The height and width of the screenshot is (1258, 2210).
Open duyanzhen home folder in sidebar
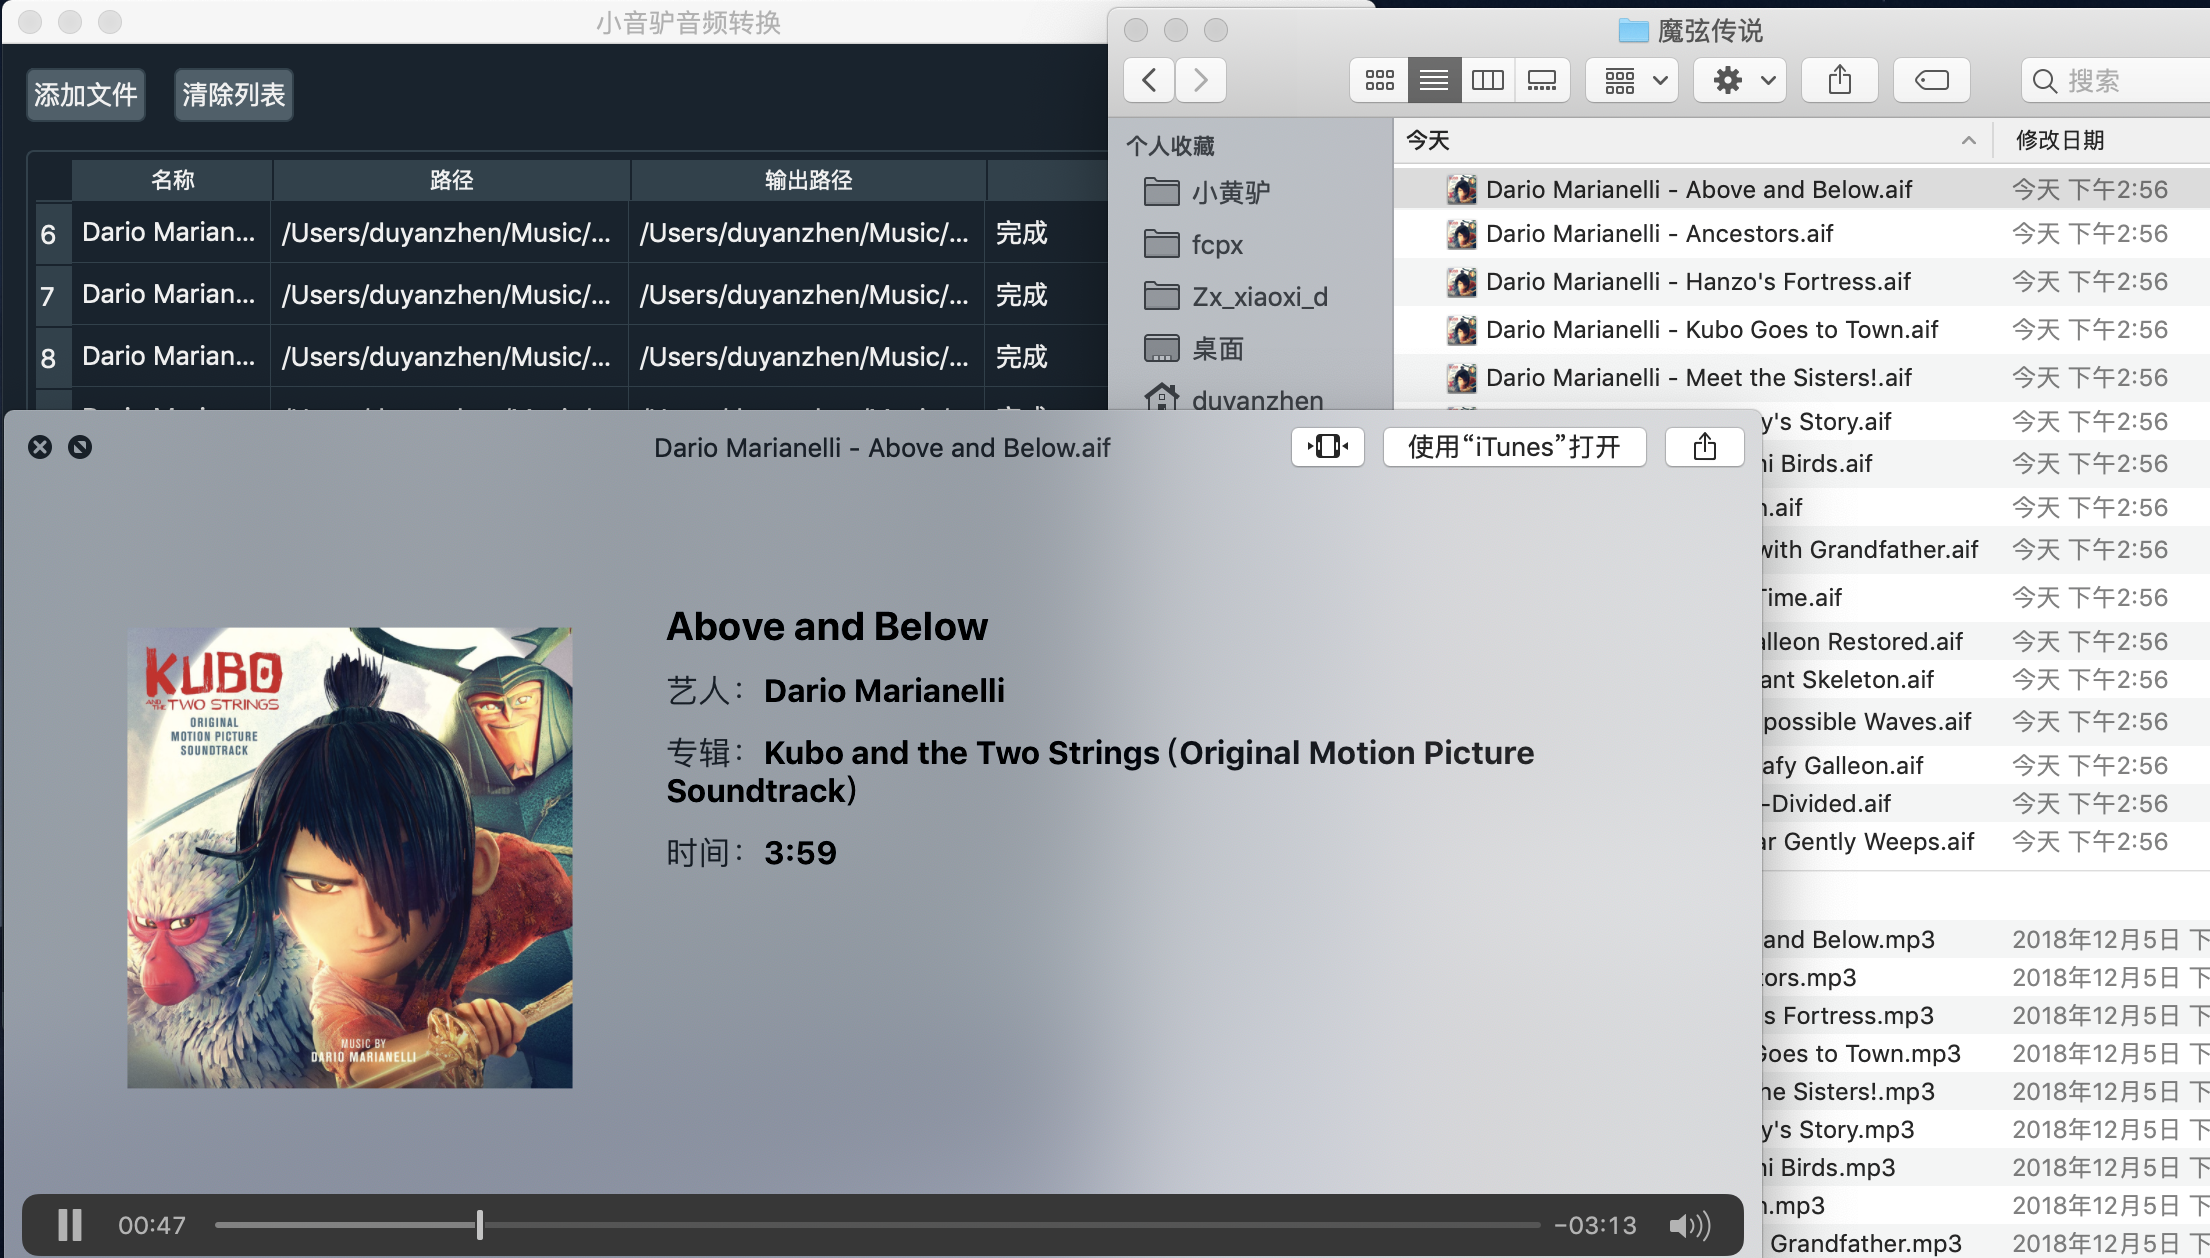(1233, 398)
